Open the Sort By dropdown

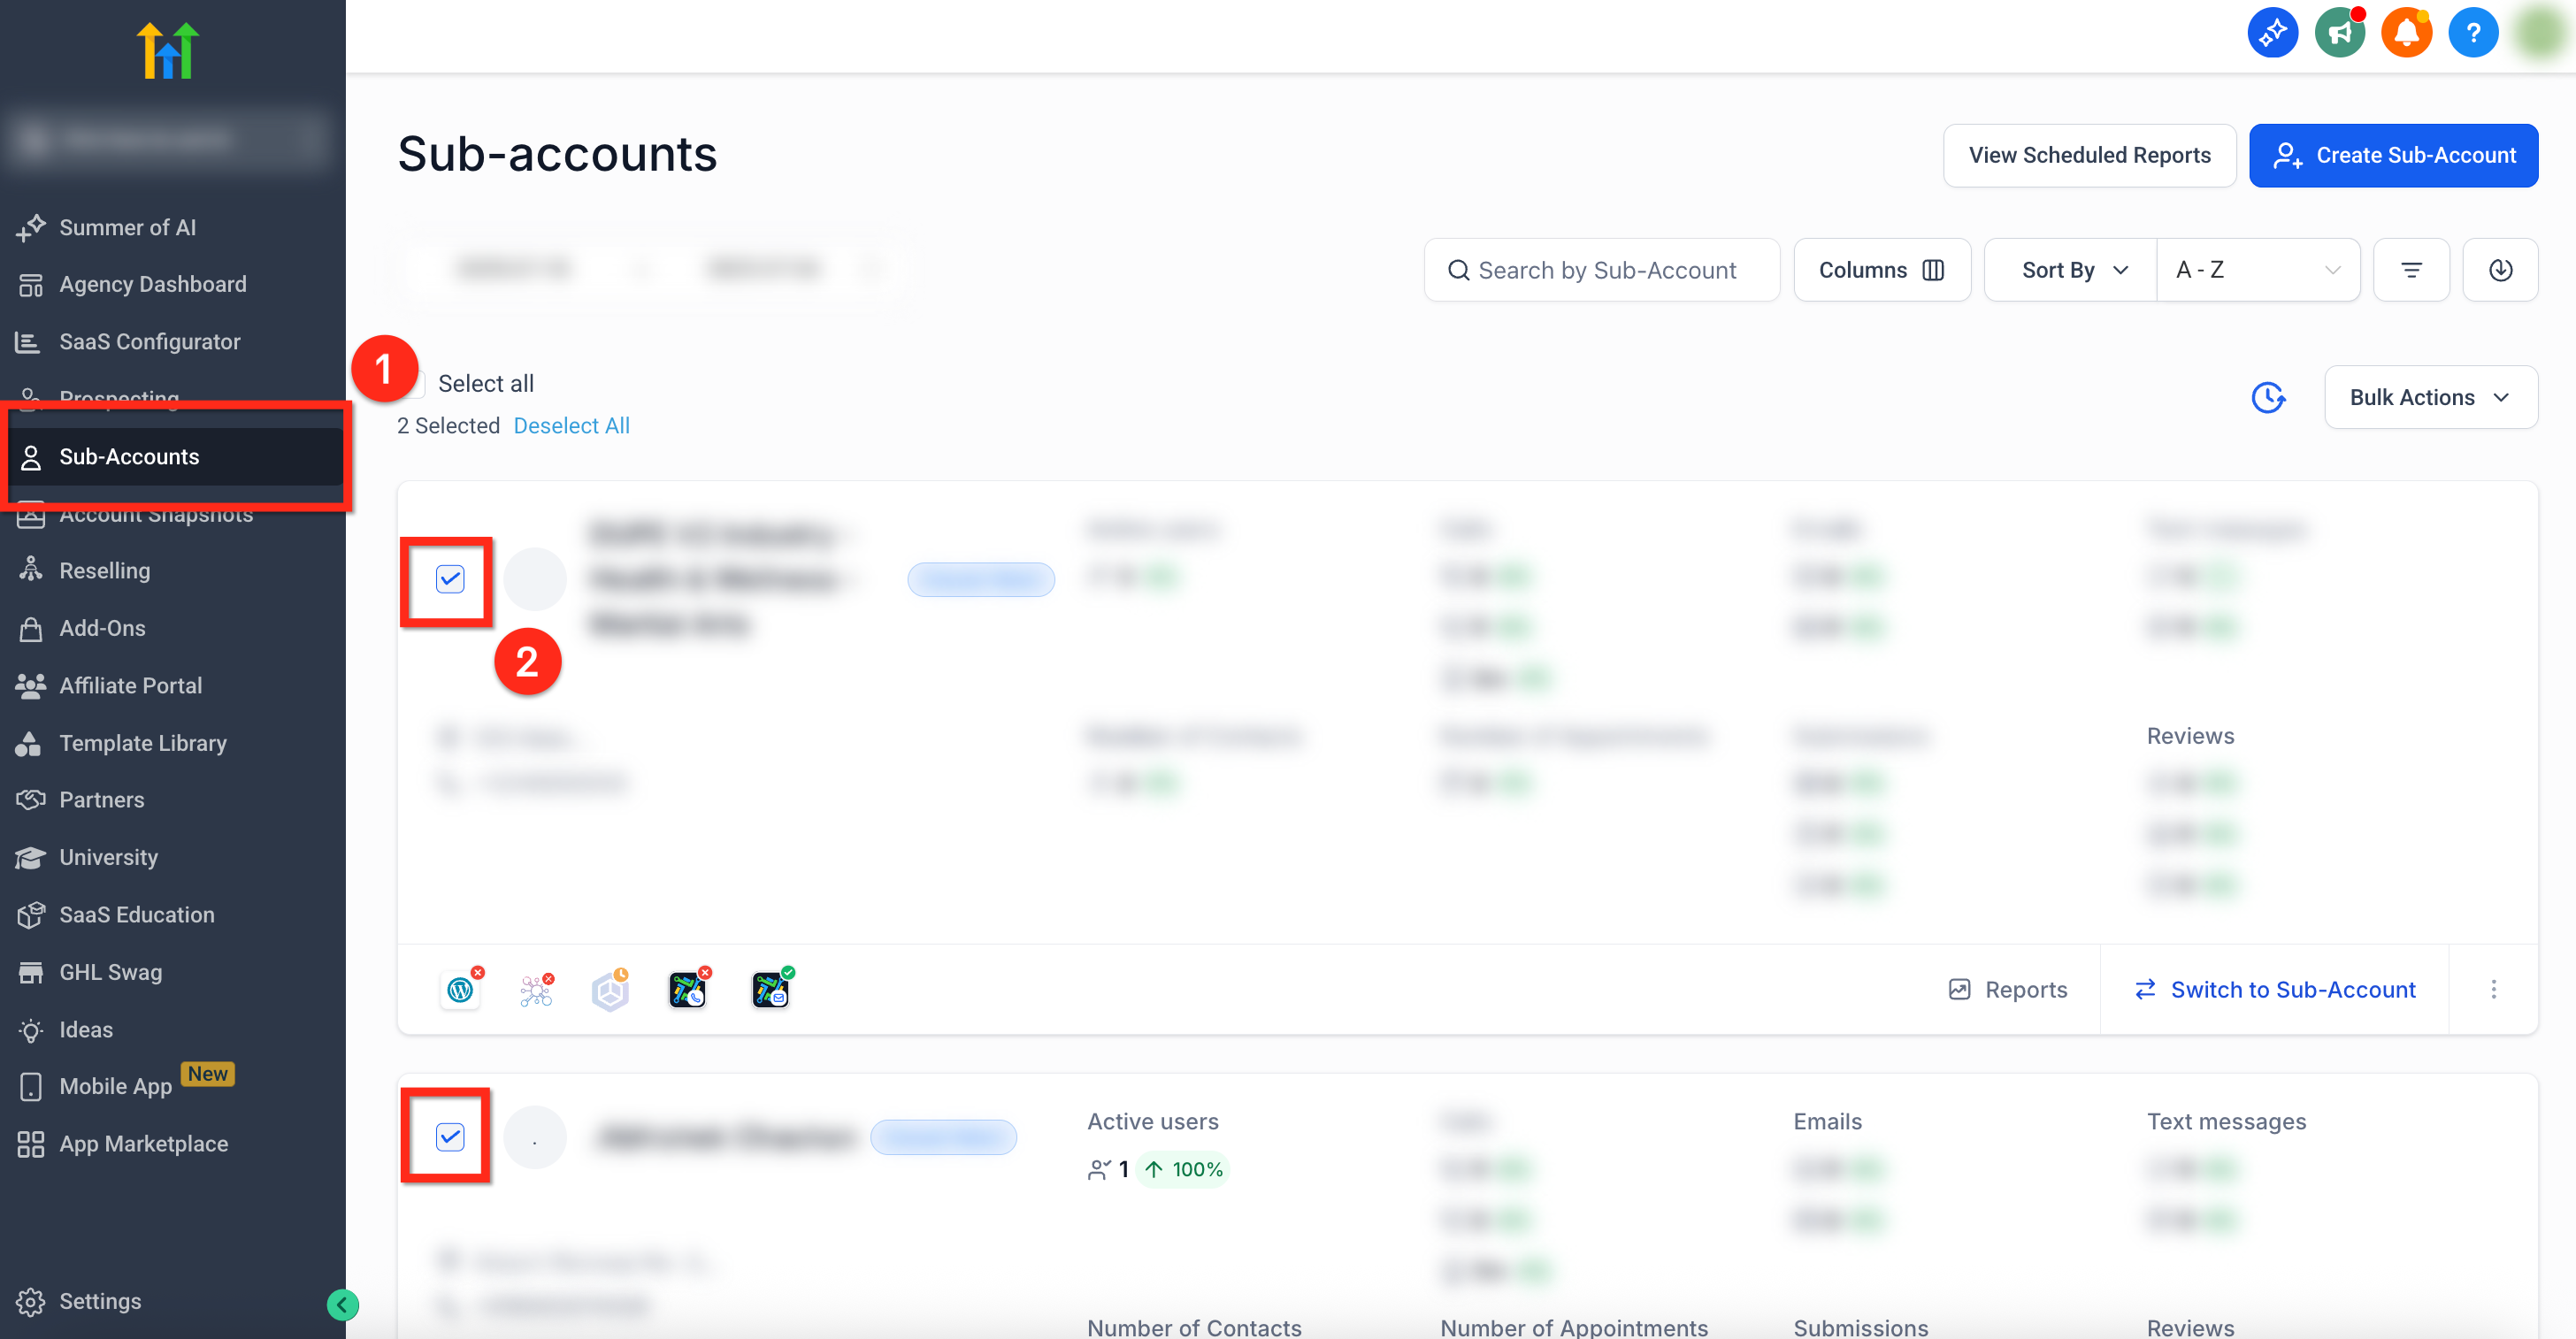click(x=2070, y=270)
